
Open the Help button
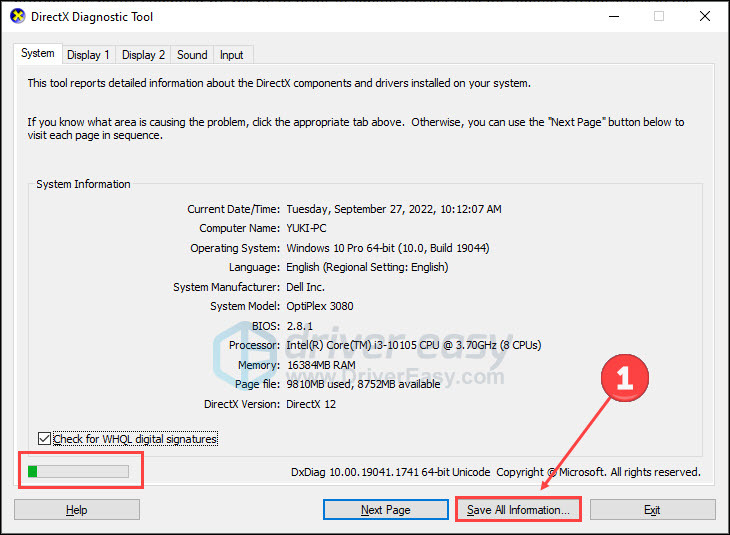click(77, 510)
